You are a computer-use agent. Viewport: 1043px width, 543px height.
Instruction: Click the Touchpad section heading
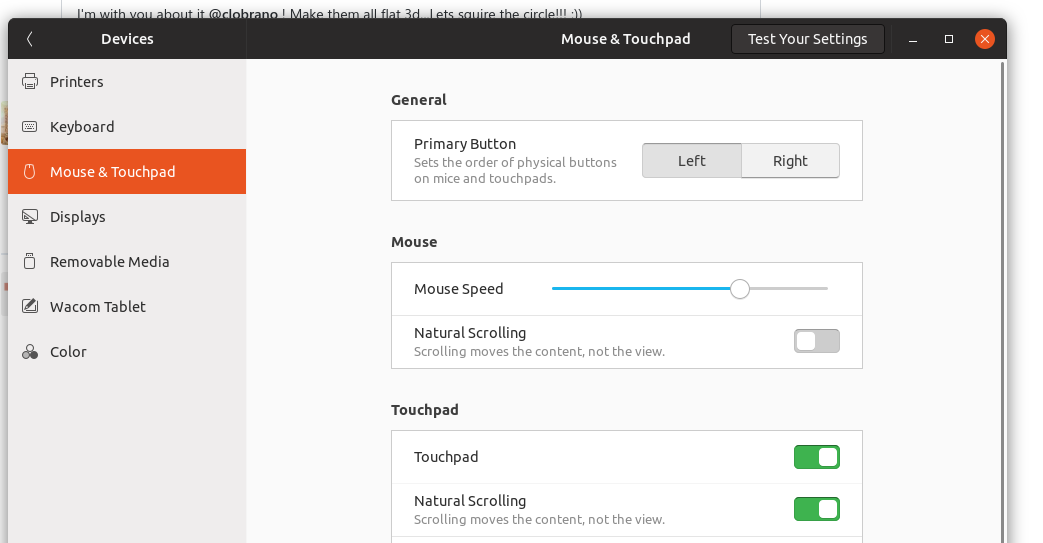[424, 410]
